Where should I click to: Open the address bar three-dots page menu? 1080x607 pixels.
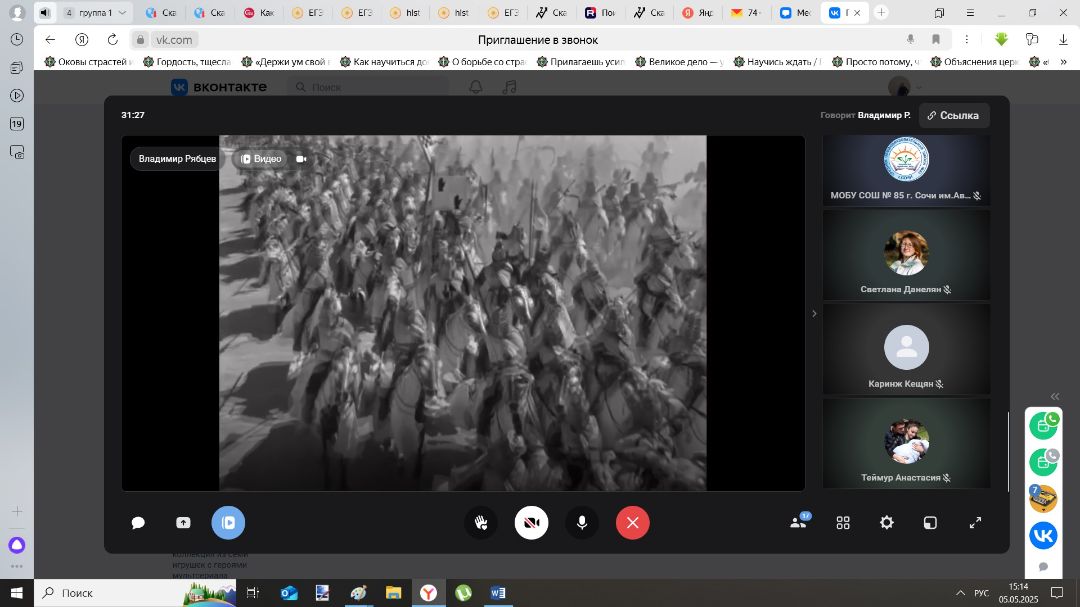tap(966, 39)
